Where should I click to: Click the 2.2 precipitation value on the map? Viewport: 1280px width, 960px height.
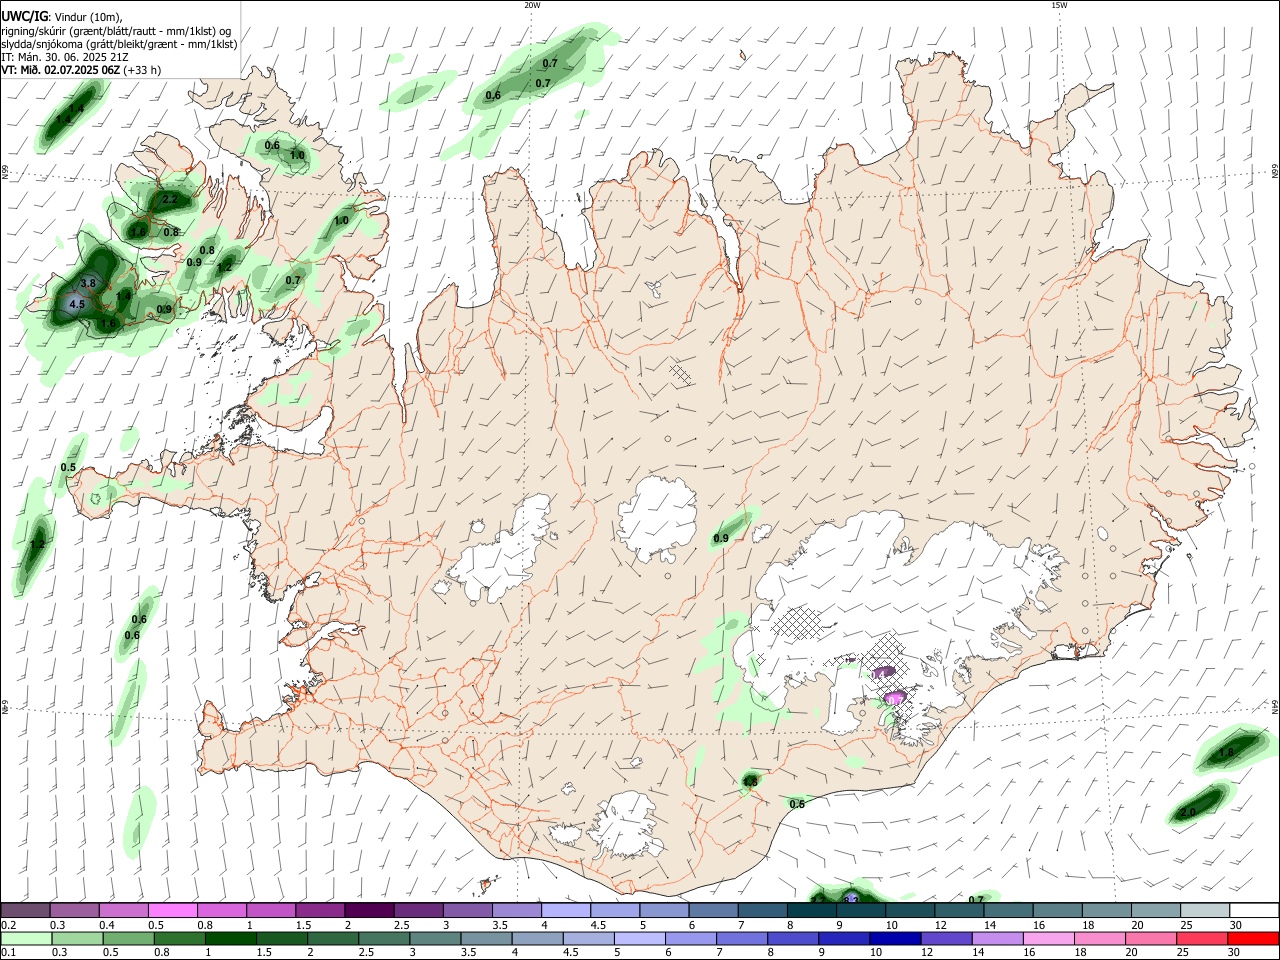170,200
